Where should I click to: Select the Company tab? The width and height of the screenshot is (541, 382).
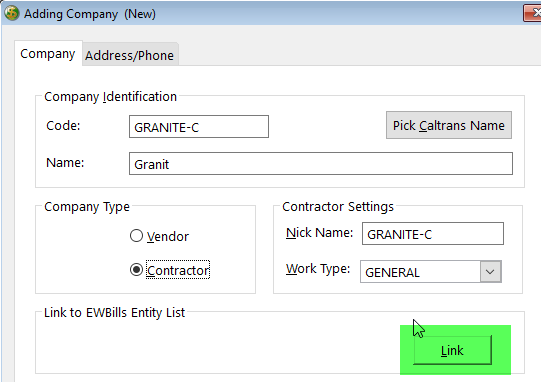[48, 53]
